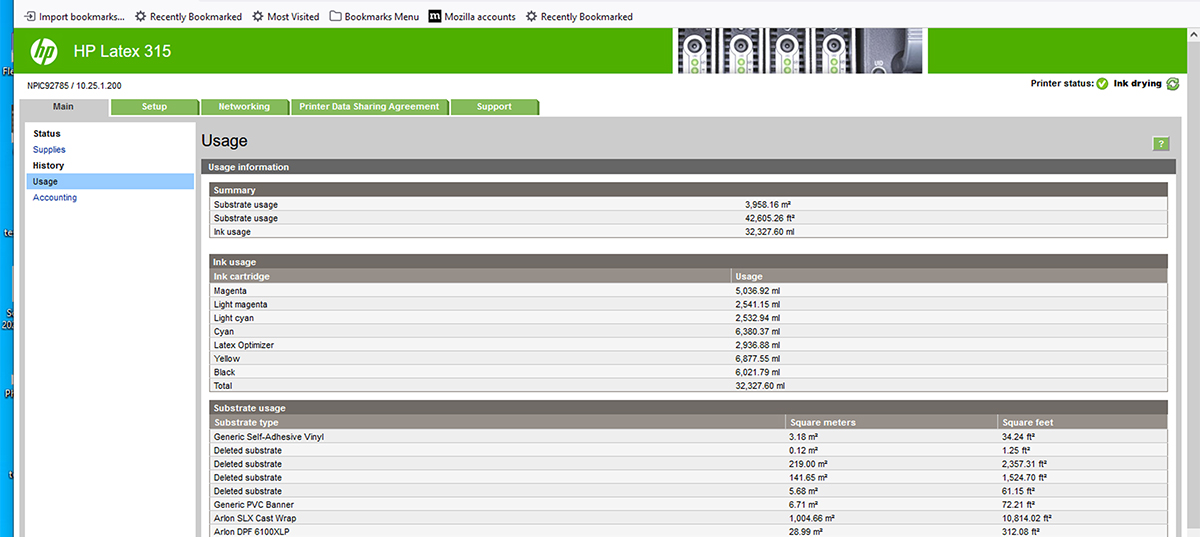
Task: Click the Cyan 6,380.37 ml value
Action: coord(757,331)
